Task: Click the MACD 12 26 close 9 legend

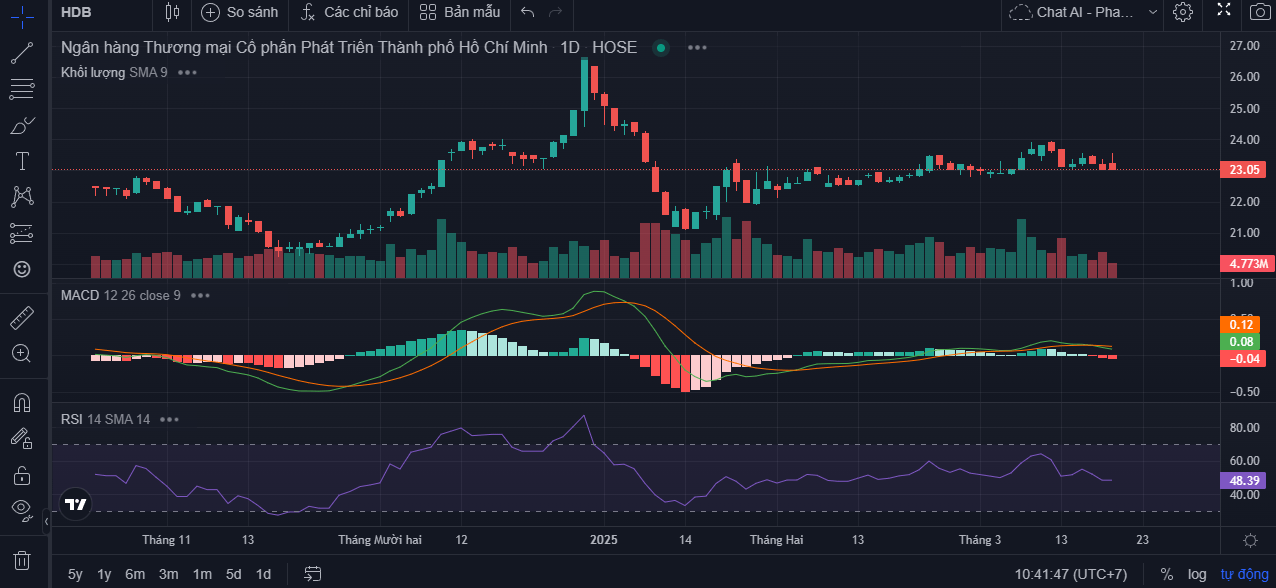Action: coord(120,295)
